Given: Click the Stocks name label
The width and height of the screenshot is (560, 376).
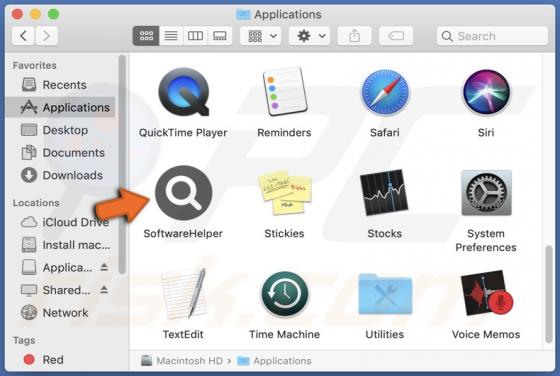Looking at the screenshot, I should click(385, 234).
